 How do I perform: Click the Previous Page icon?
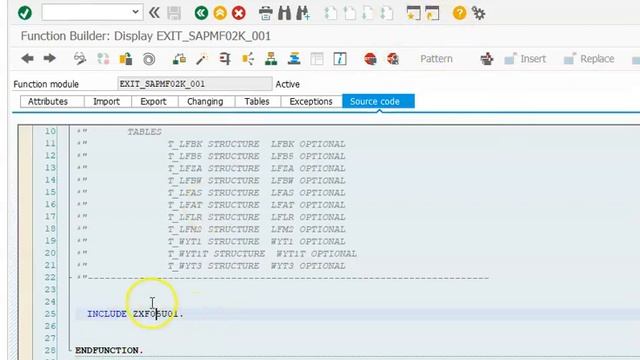click(x=349, y=13)
